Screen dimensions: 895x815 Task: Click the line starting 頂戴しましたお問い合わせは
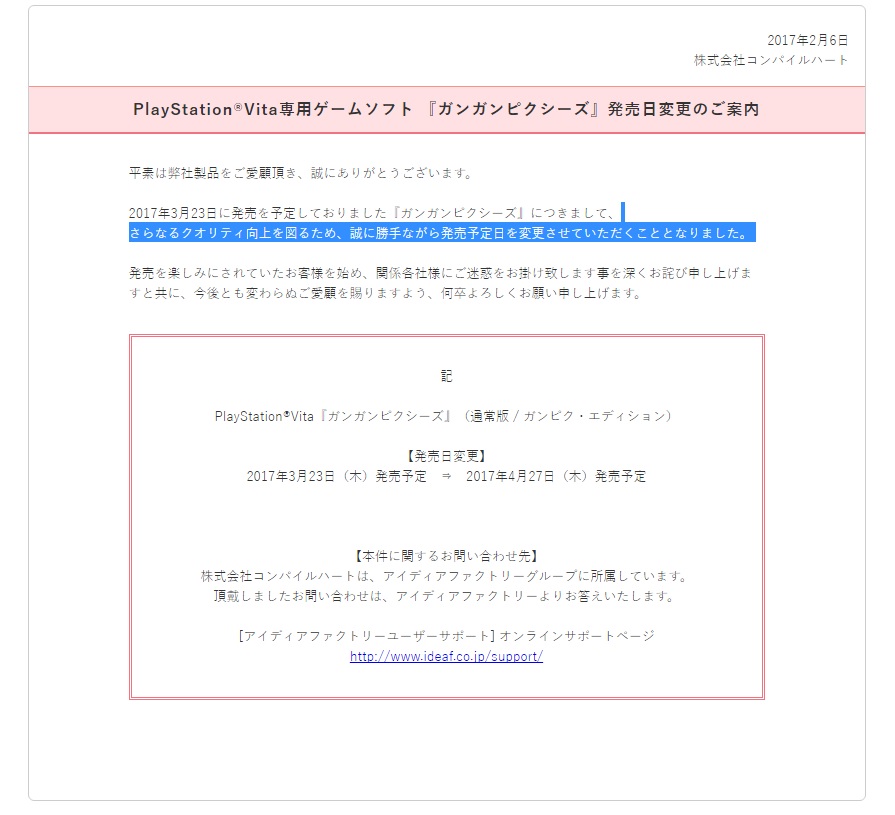(x=445, y=596)
